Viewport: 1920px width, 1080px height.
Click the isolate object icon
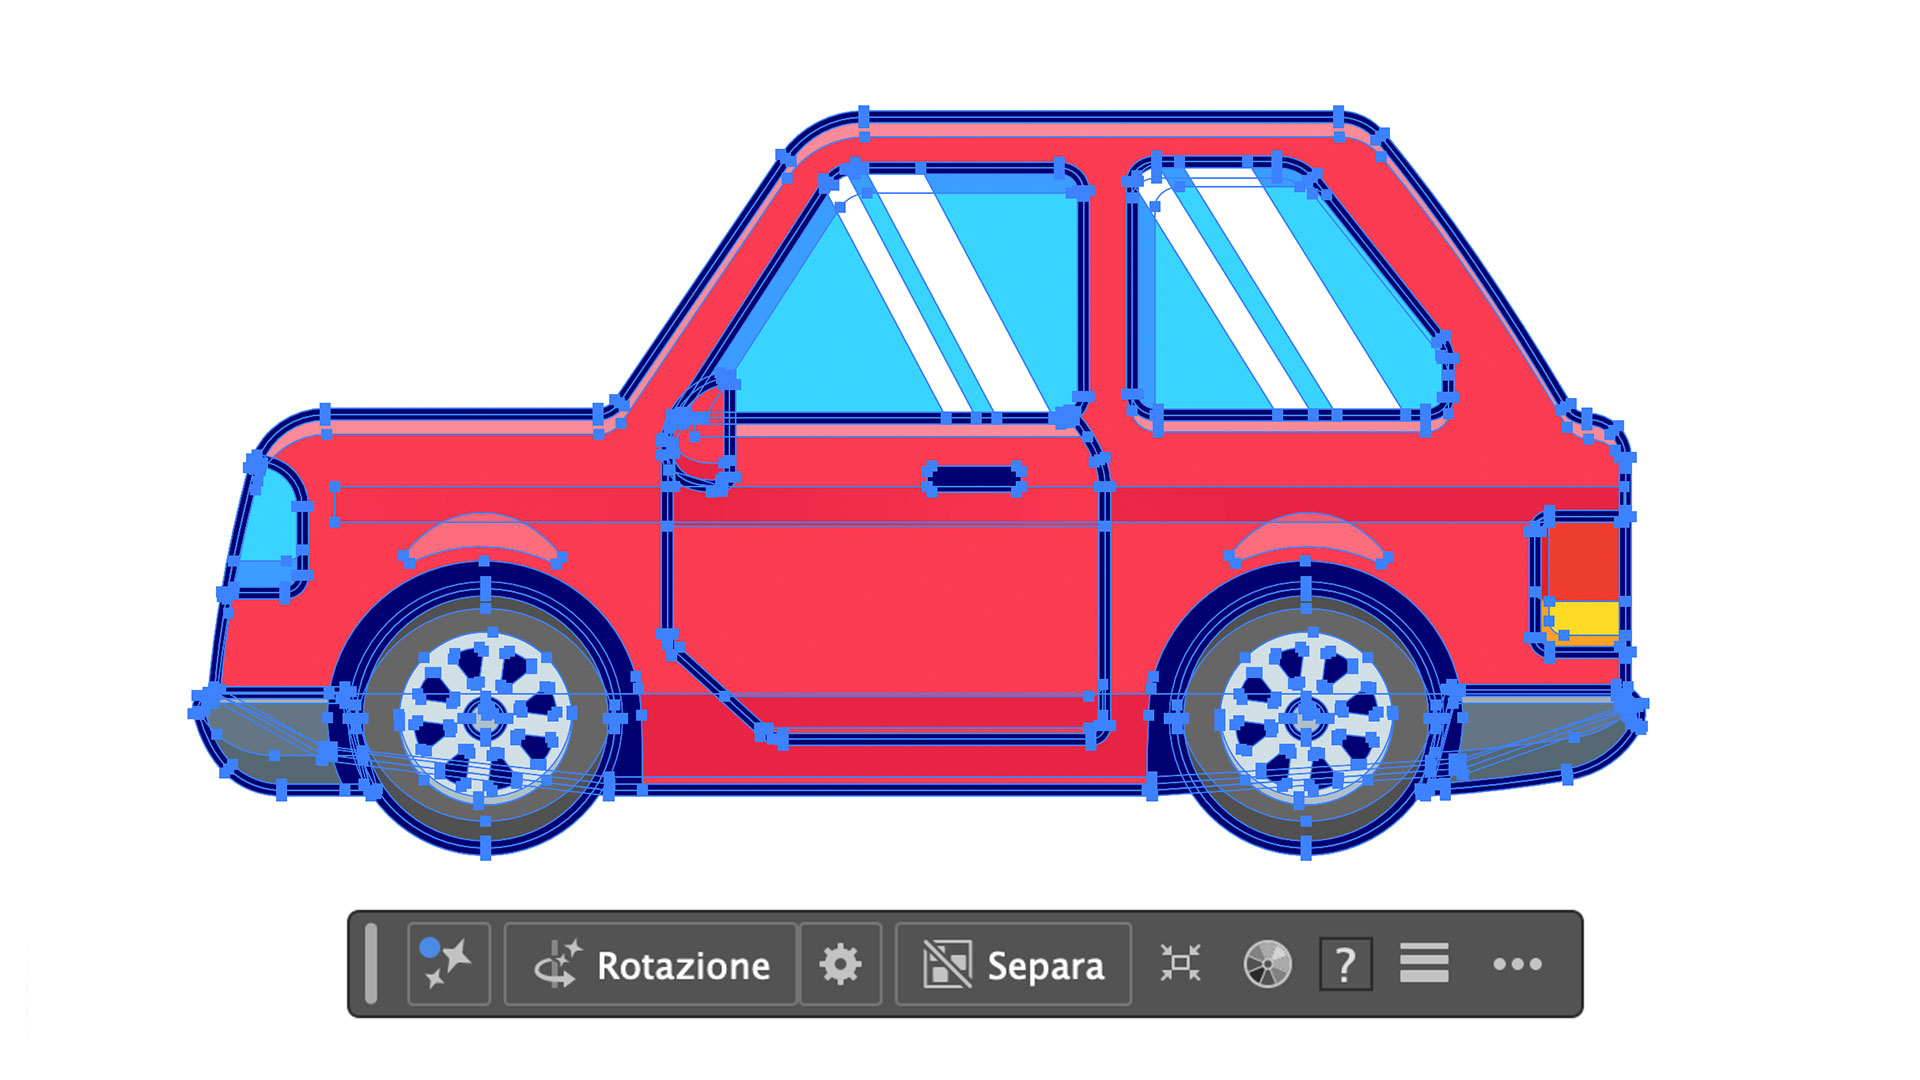coord(1180,964)
